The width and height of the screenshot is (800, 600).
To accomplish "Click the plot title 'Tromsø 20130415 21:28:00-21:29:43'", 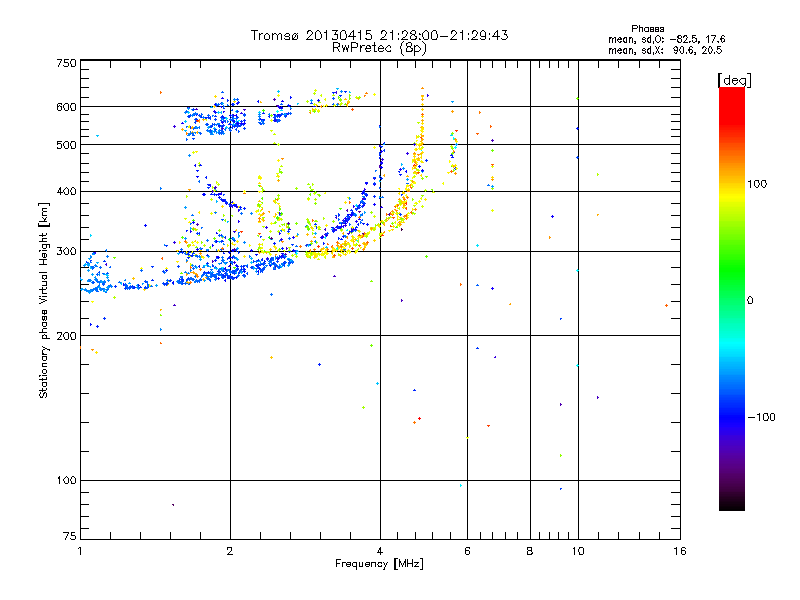I will 379,35.
